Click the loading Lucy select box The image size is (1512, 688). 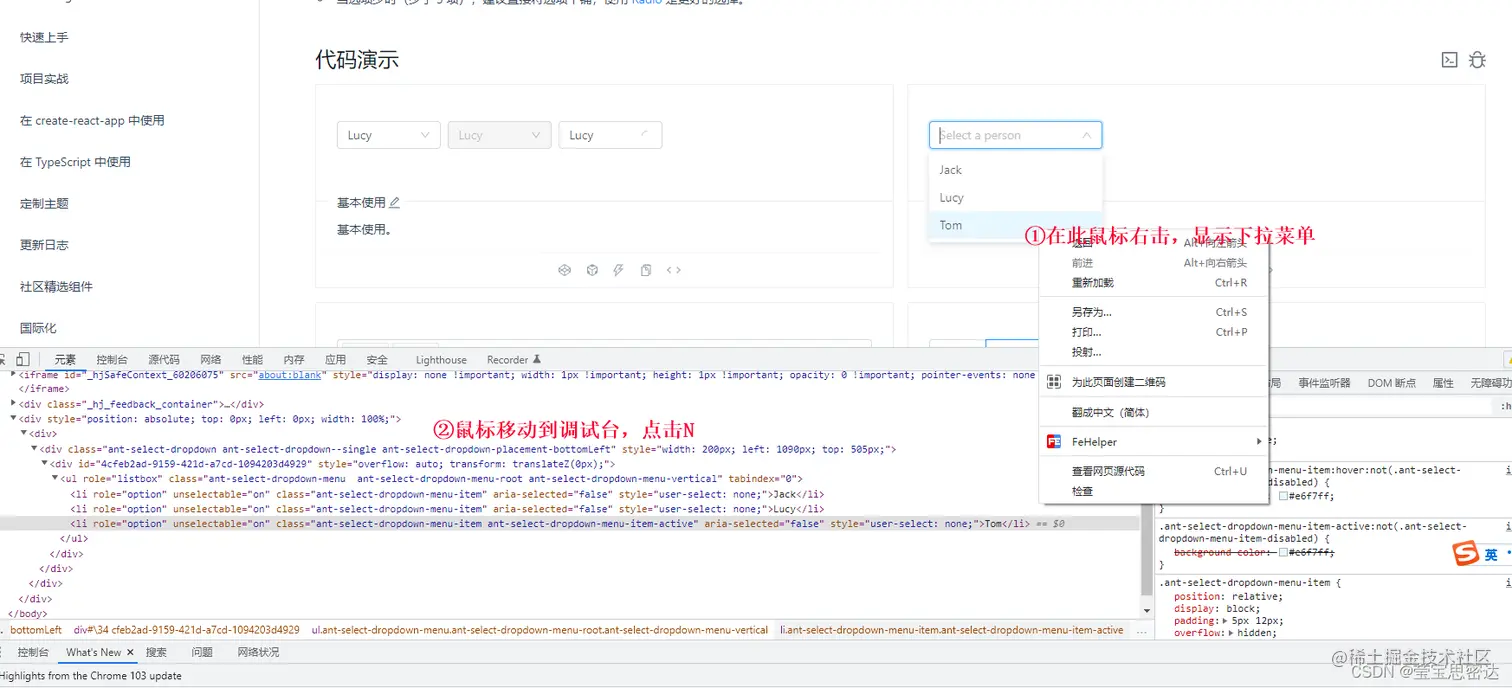coord(610,135)
